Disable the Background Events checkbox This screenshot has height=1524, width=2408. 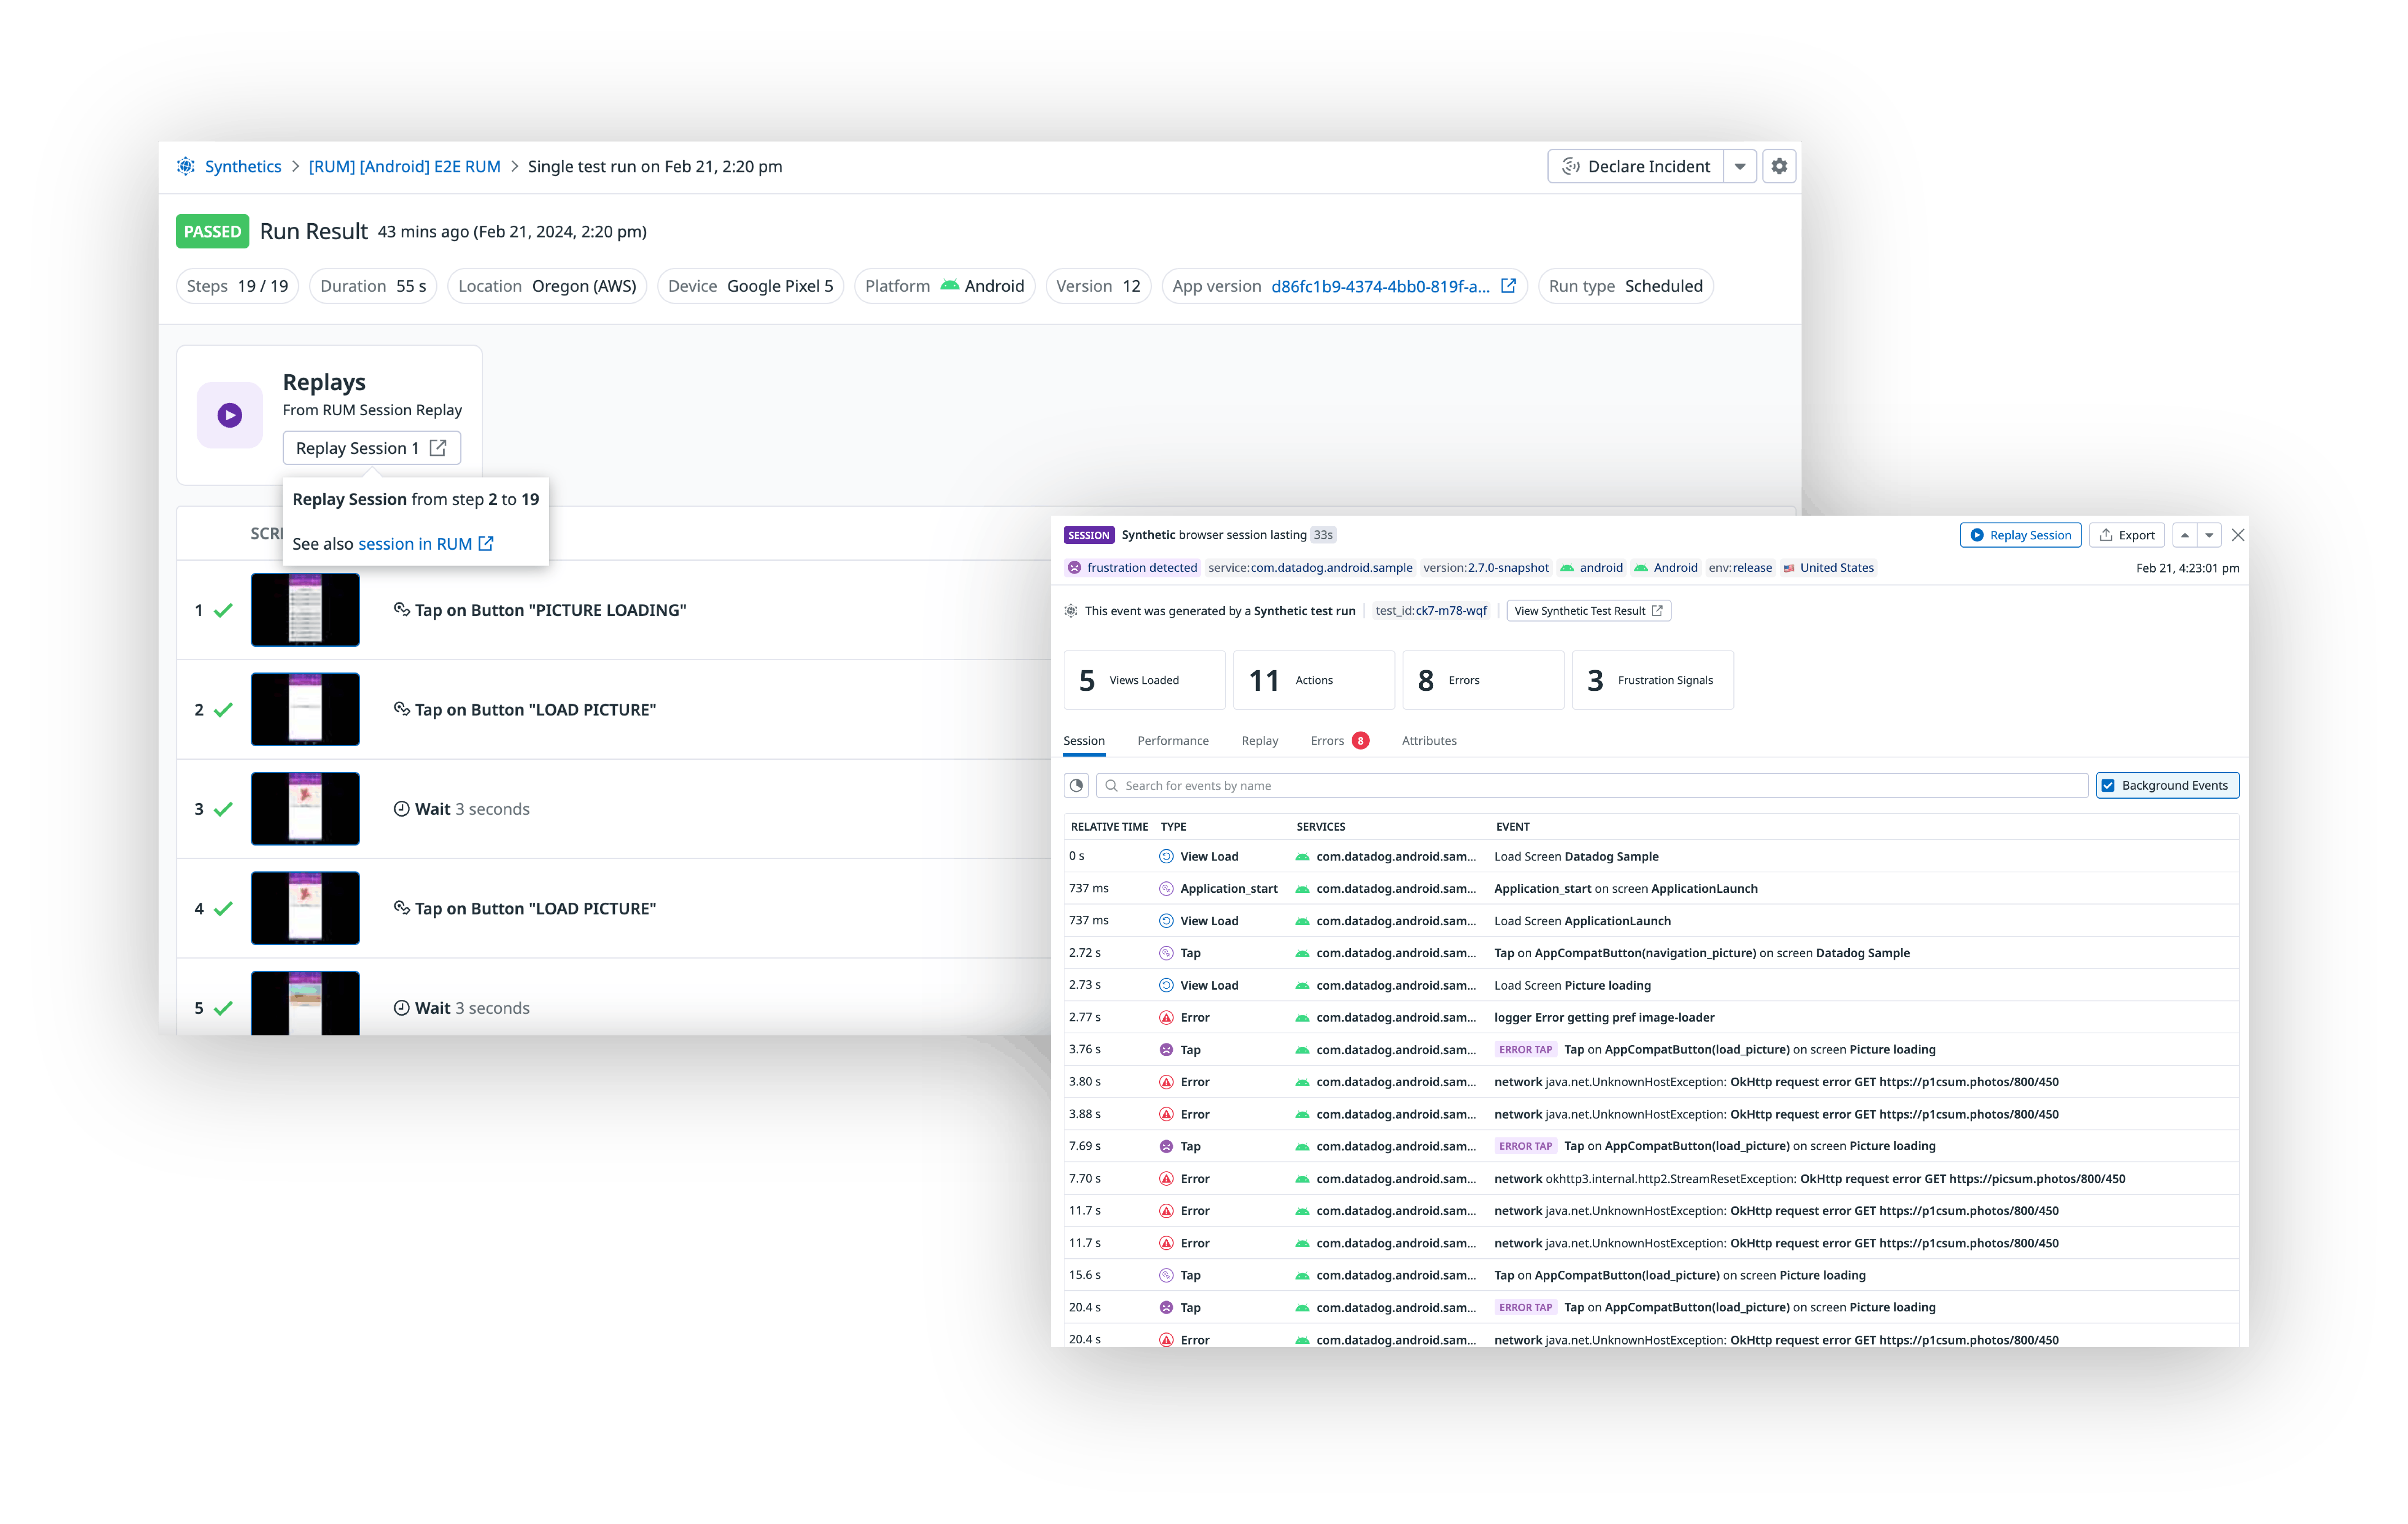click(2109, 785)
